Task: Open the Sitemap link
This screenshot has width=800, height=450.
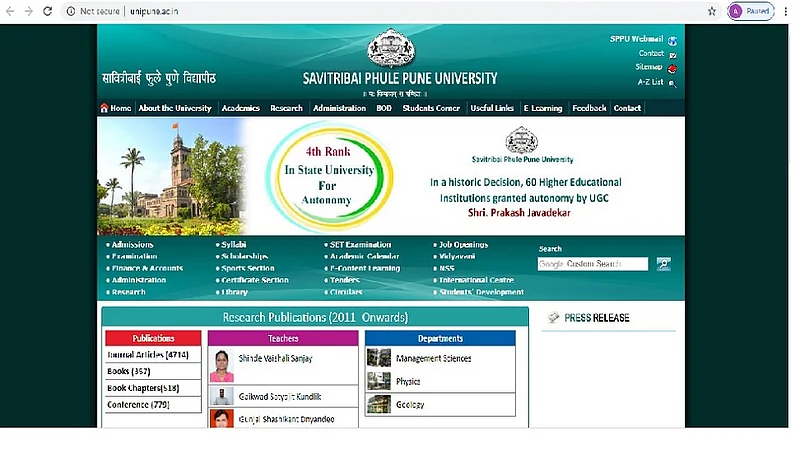Action: pyautogui.click(x=648, y=67)
